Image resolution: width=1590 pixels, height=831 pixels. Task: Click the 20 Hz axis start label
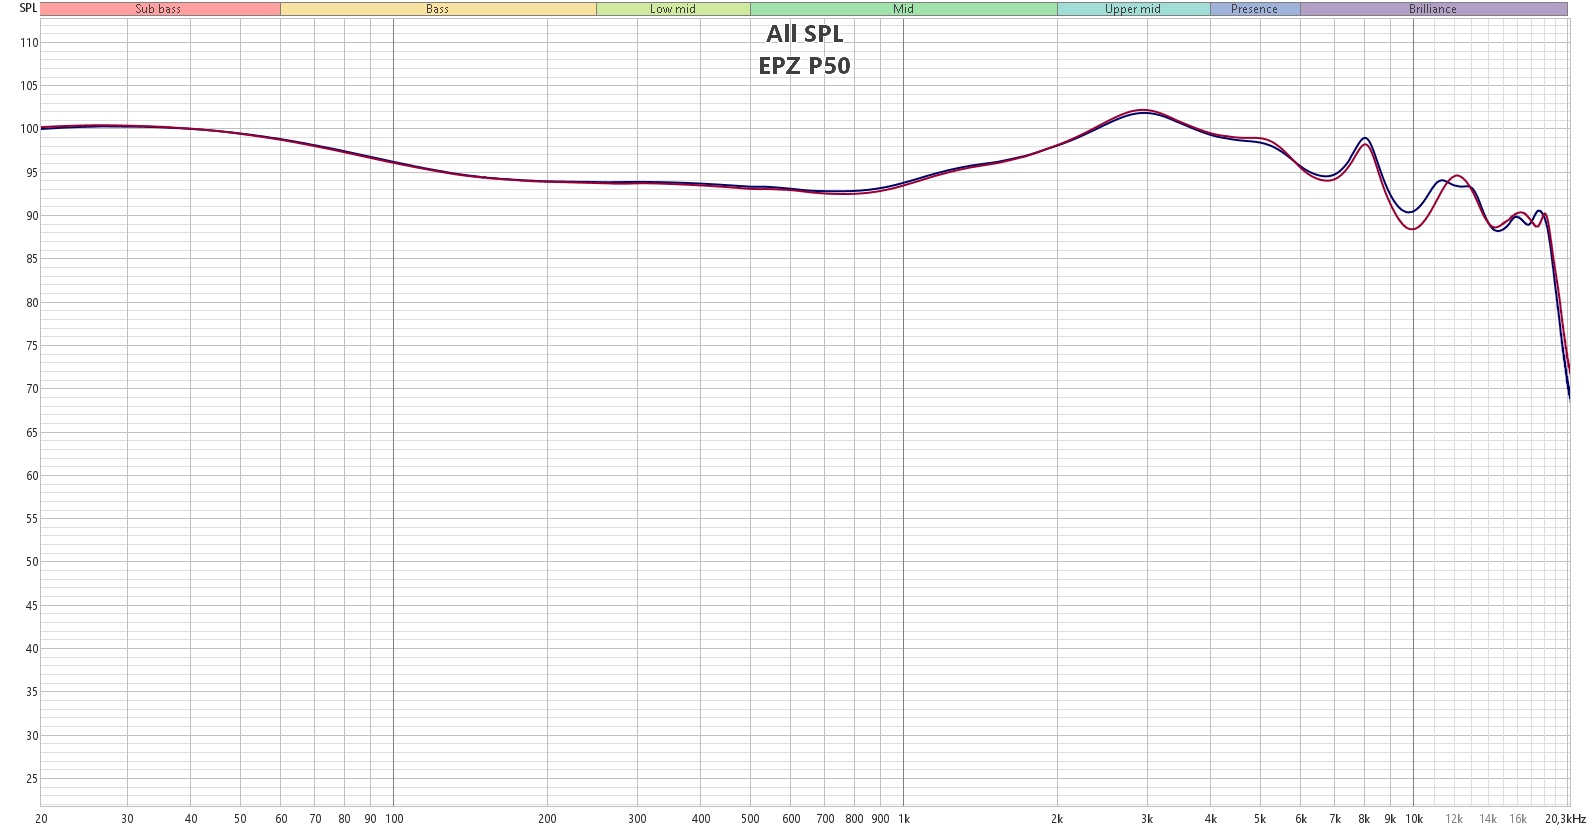(x=41, y=819)
